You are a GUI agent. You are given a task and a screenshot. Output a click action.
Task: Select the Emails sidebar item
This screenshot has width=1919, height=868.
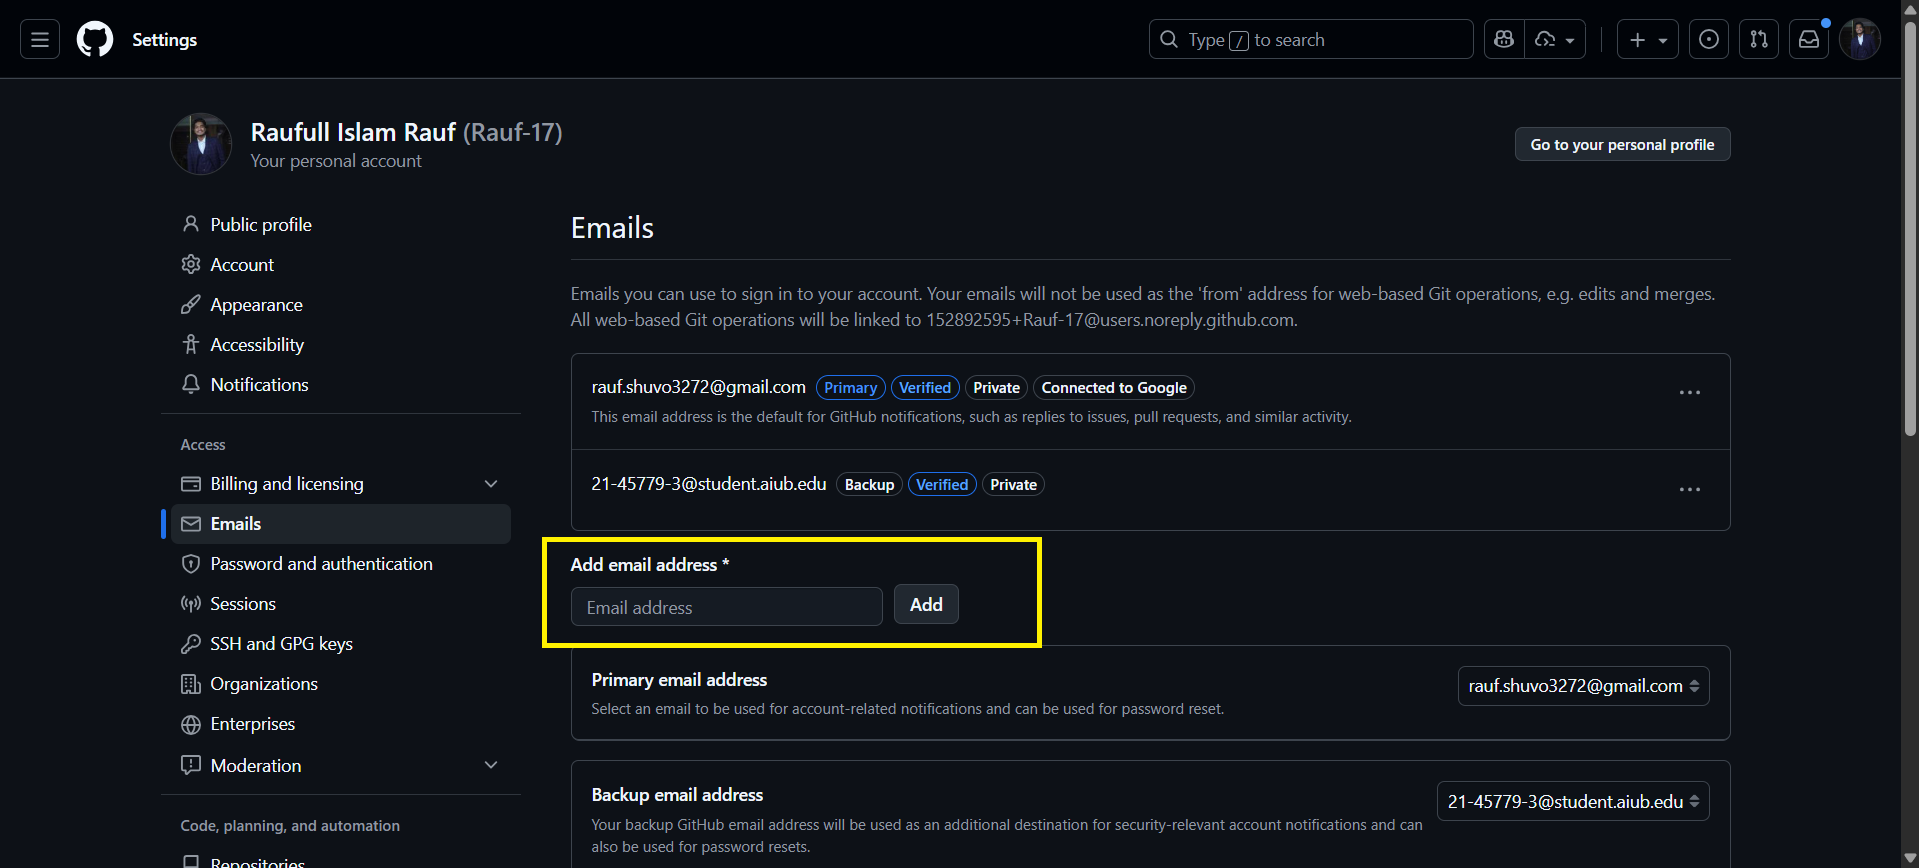pos(340,524)
